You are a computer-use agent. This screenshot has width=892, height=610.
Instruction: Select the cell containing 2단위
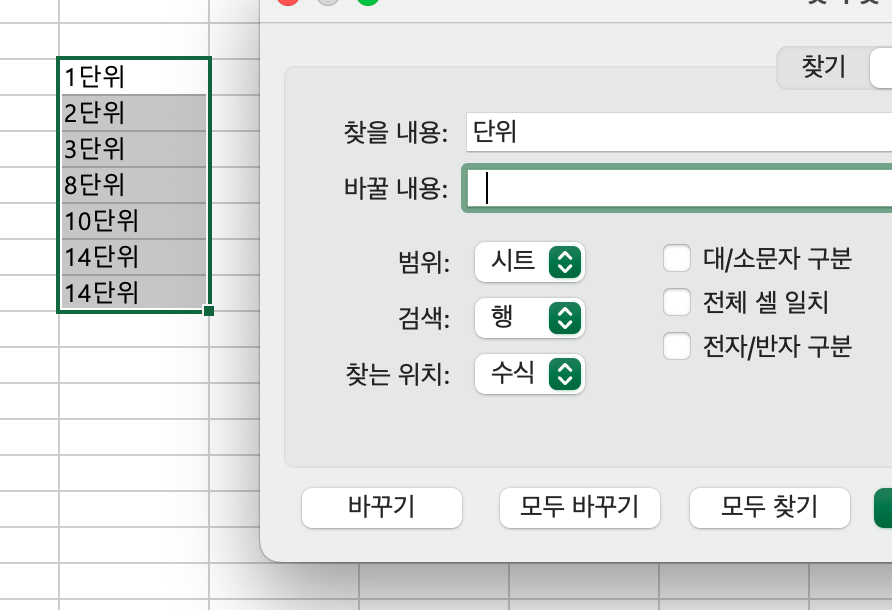pyautogui.click(x=134, y=113)
